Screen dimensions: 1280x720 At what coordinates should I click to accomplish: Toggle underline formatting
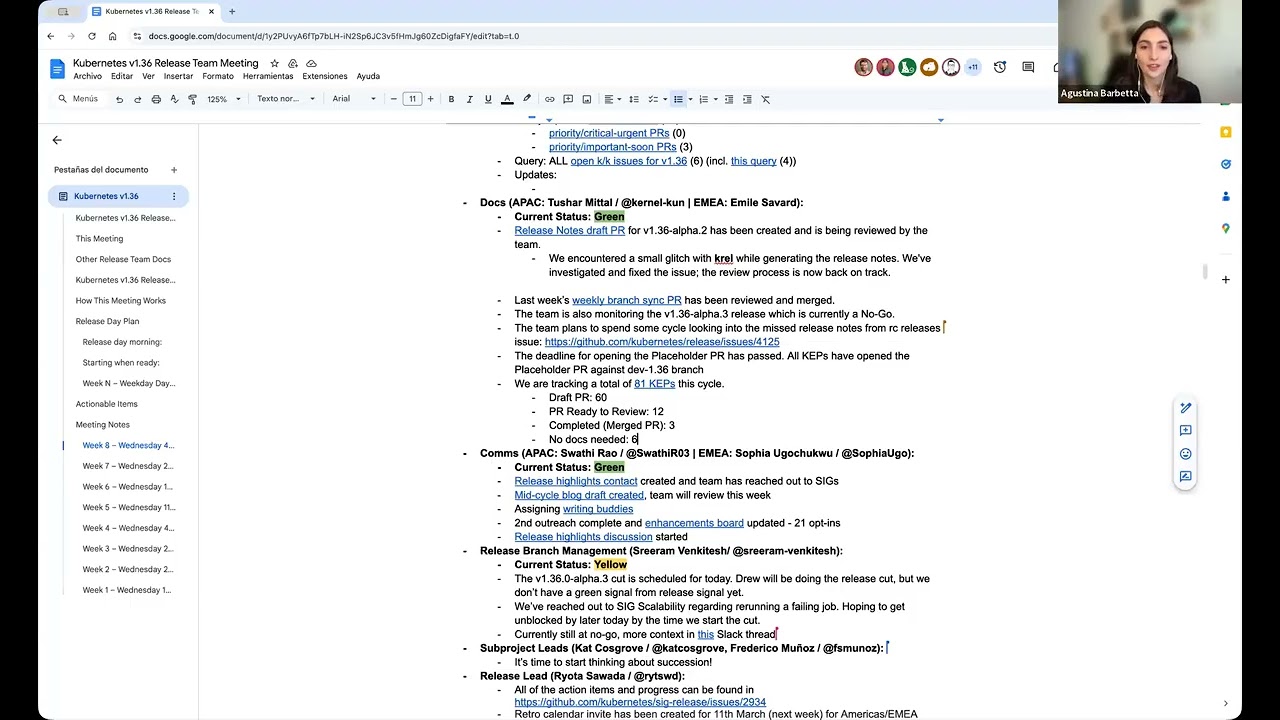(x=488, y=99)
